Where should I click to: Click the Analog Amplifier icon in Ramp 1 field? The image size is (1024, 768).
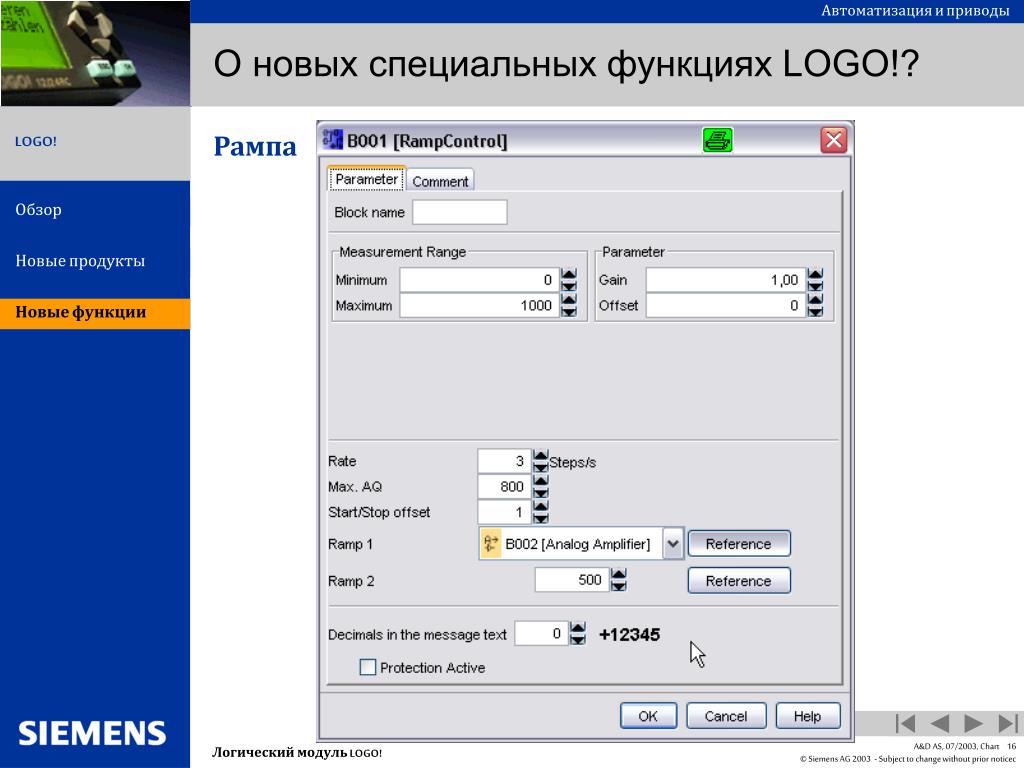490,544
